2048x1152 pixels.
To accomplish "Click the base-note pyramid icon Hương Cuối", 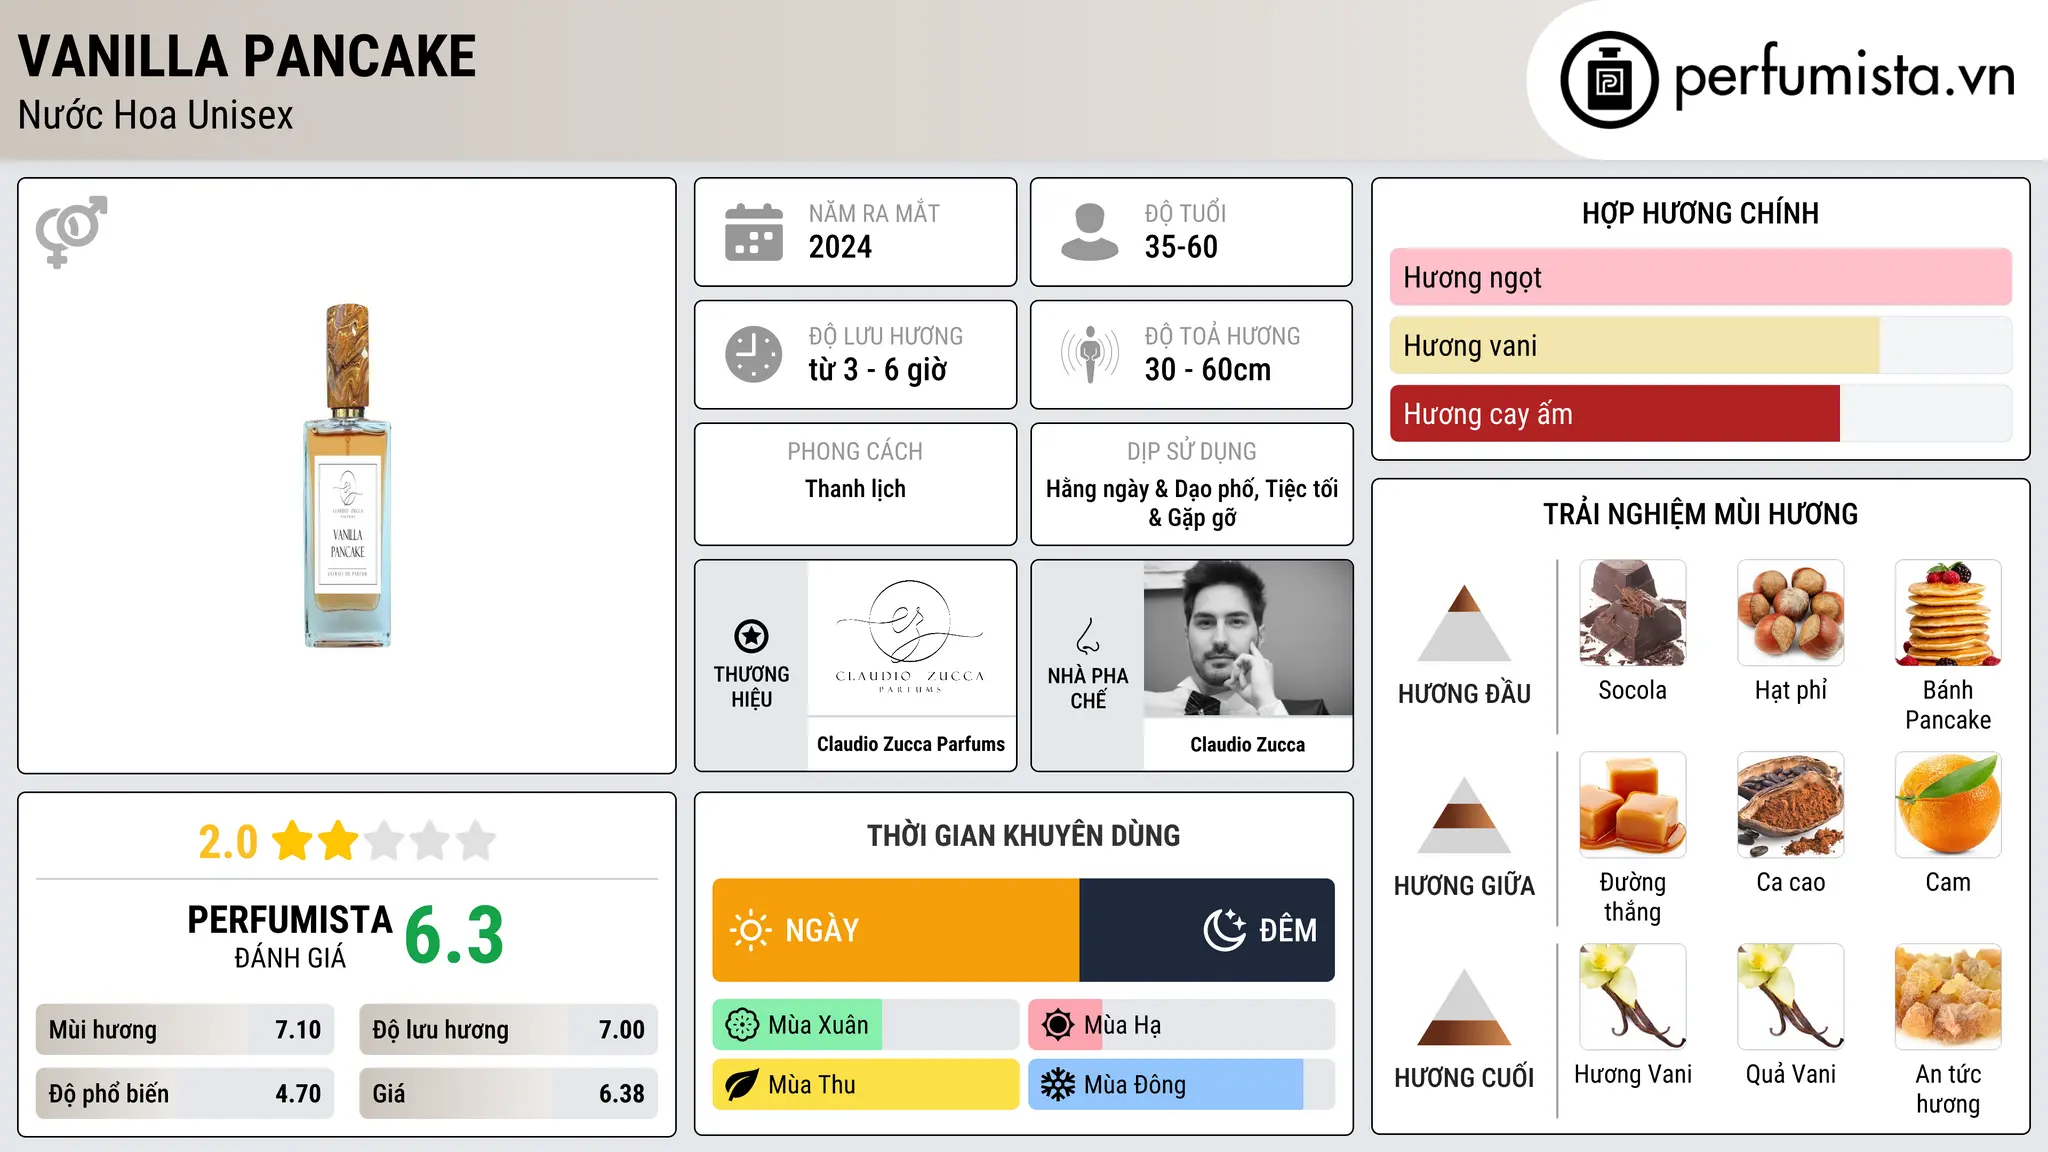I will pyautogui.click(x=1464, y=1007).
